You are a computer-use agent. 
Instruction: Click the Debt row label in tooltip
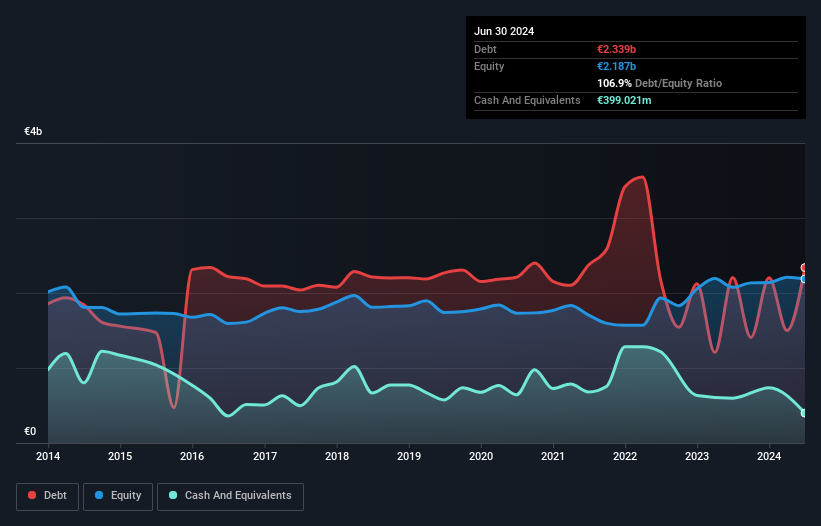485,49
